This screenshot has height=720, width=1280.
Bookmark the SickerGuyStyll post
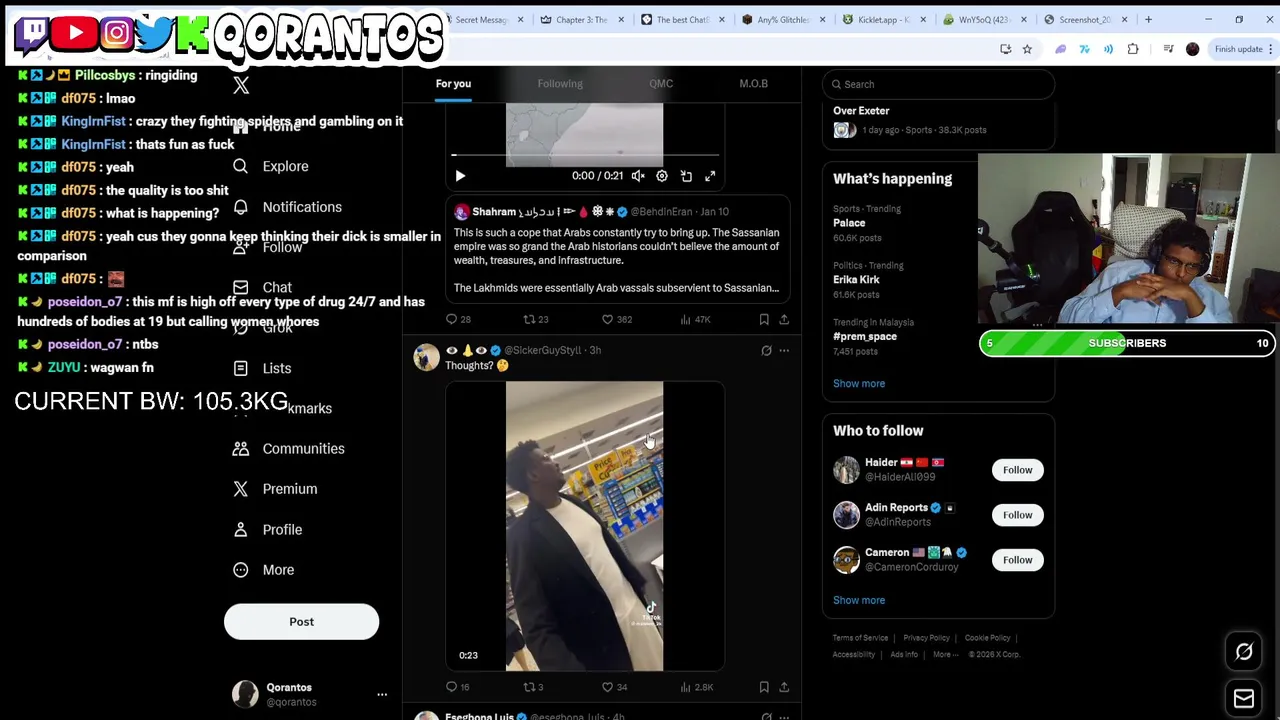point(764,687)
